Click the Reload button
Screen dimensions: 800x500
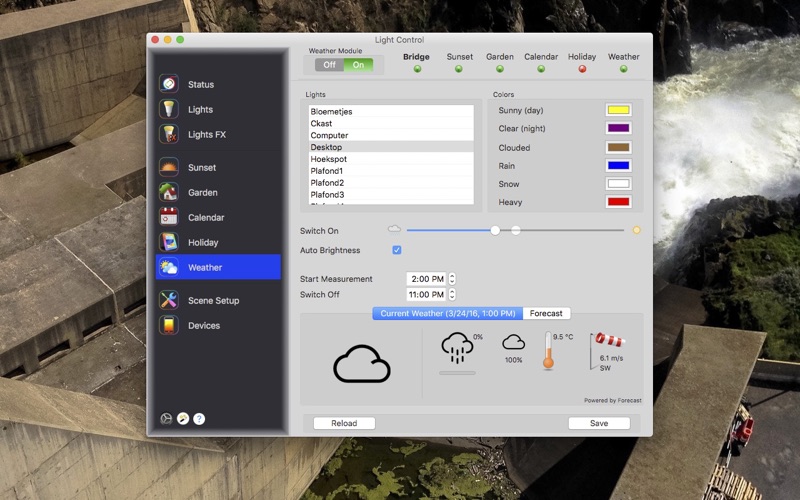tap(344, 423)
